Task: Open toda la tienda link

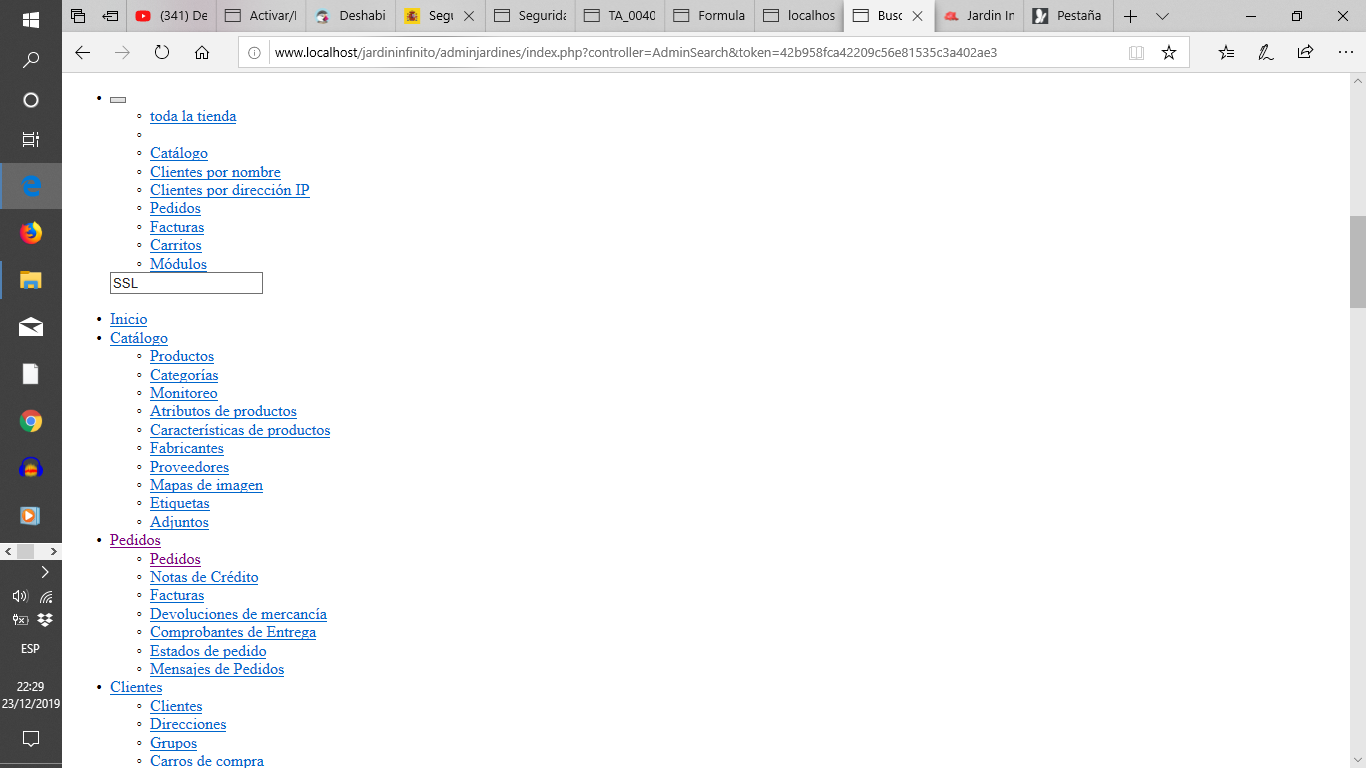Action: tap(193, 116)
